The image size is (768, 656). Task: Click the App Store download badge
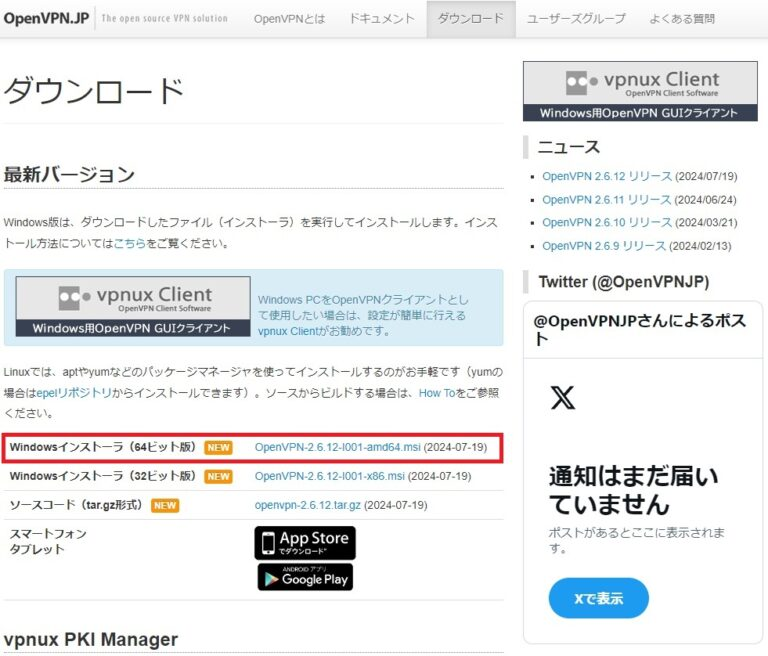pyautogui.click(x=305, y=543)
